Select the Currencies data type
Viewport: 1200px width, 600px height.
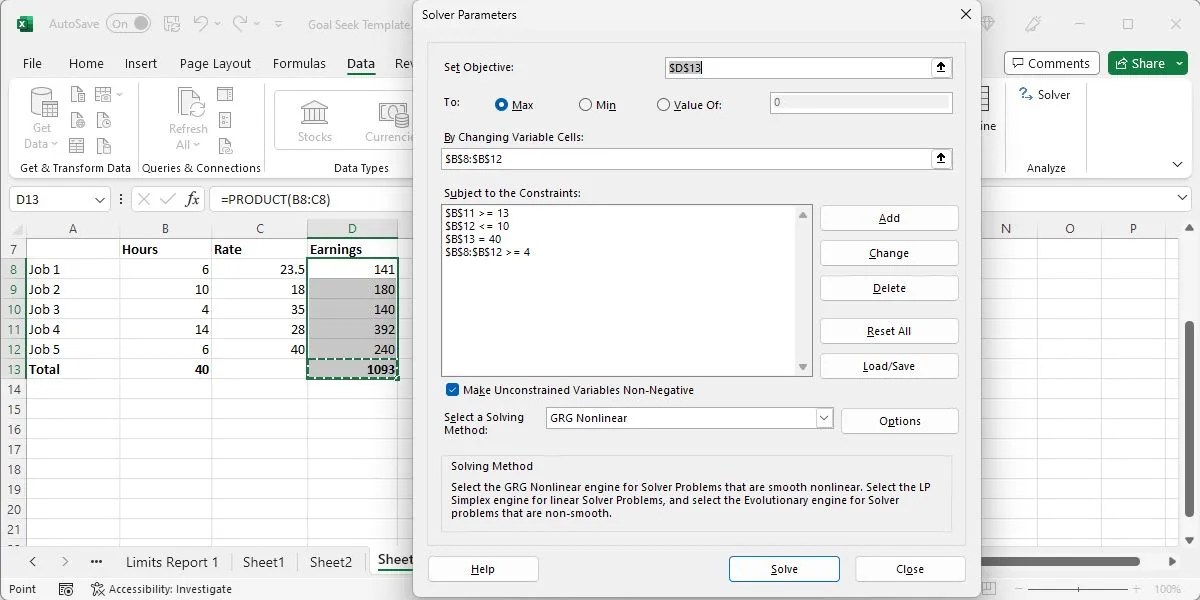(x=390, y=120)
